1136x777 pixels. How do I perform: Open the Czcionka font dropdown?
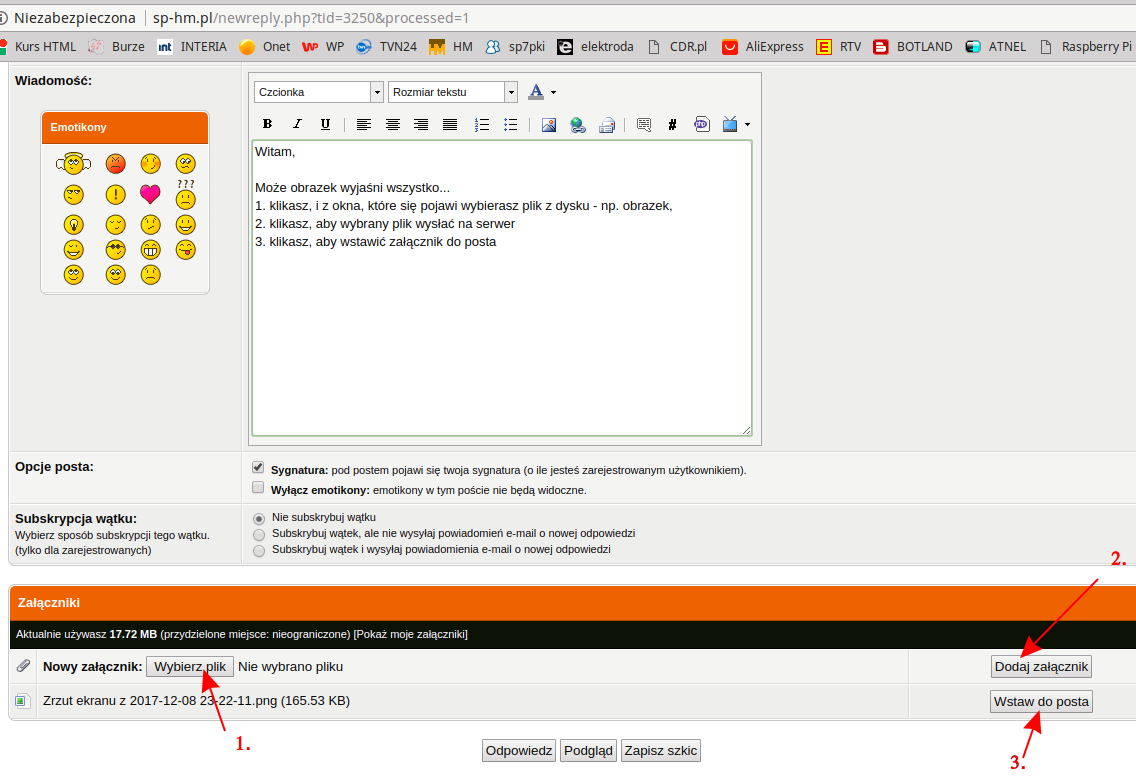[318, 92]
